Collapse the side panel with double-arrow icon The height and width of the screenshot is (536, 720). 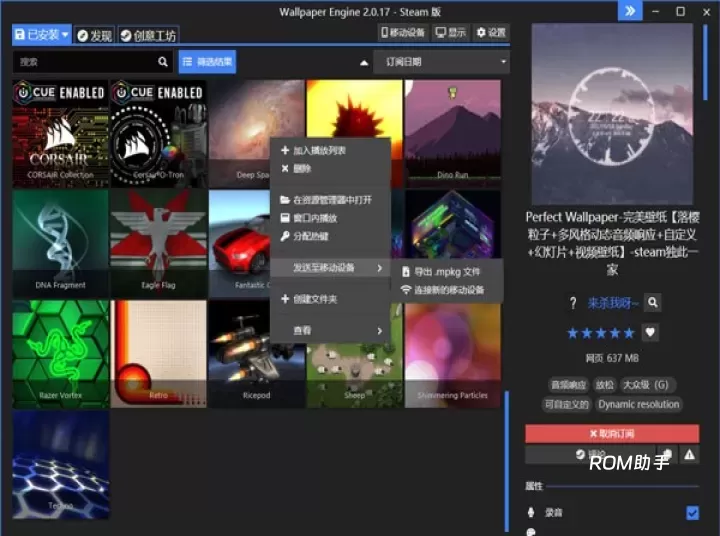pos(629,11)
